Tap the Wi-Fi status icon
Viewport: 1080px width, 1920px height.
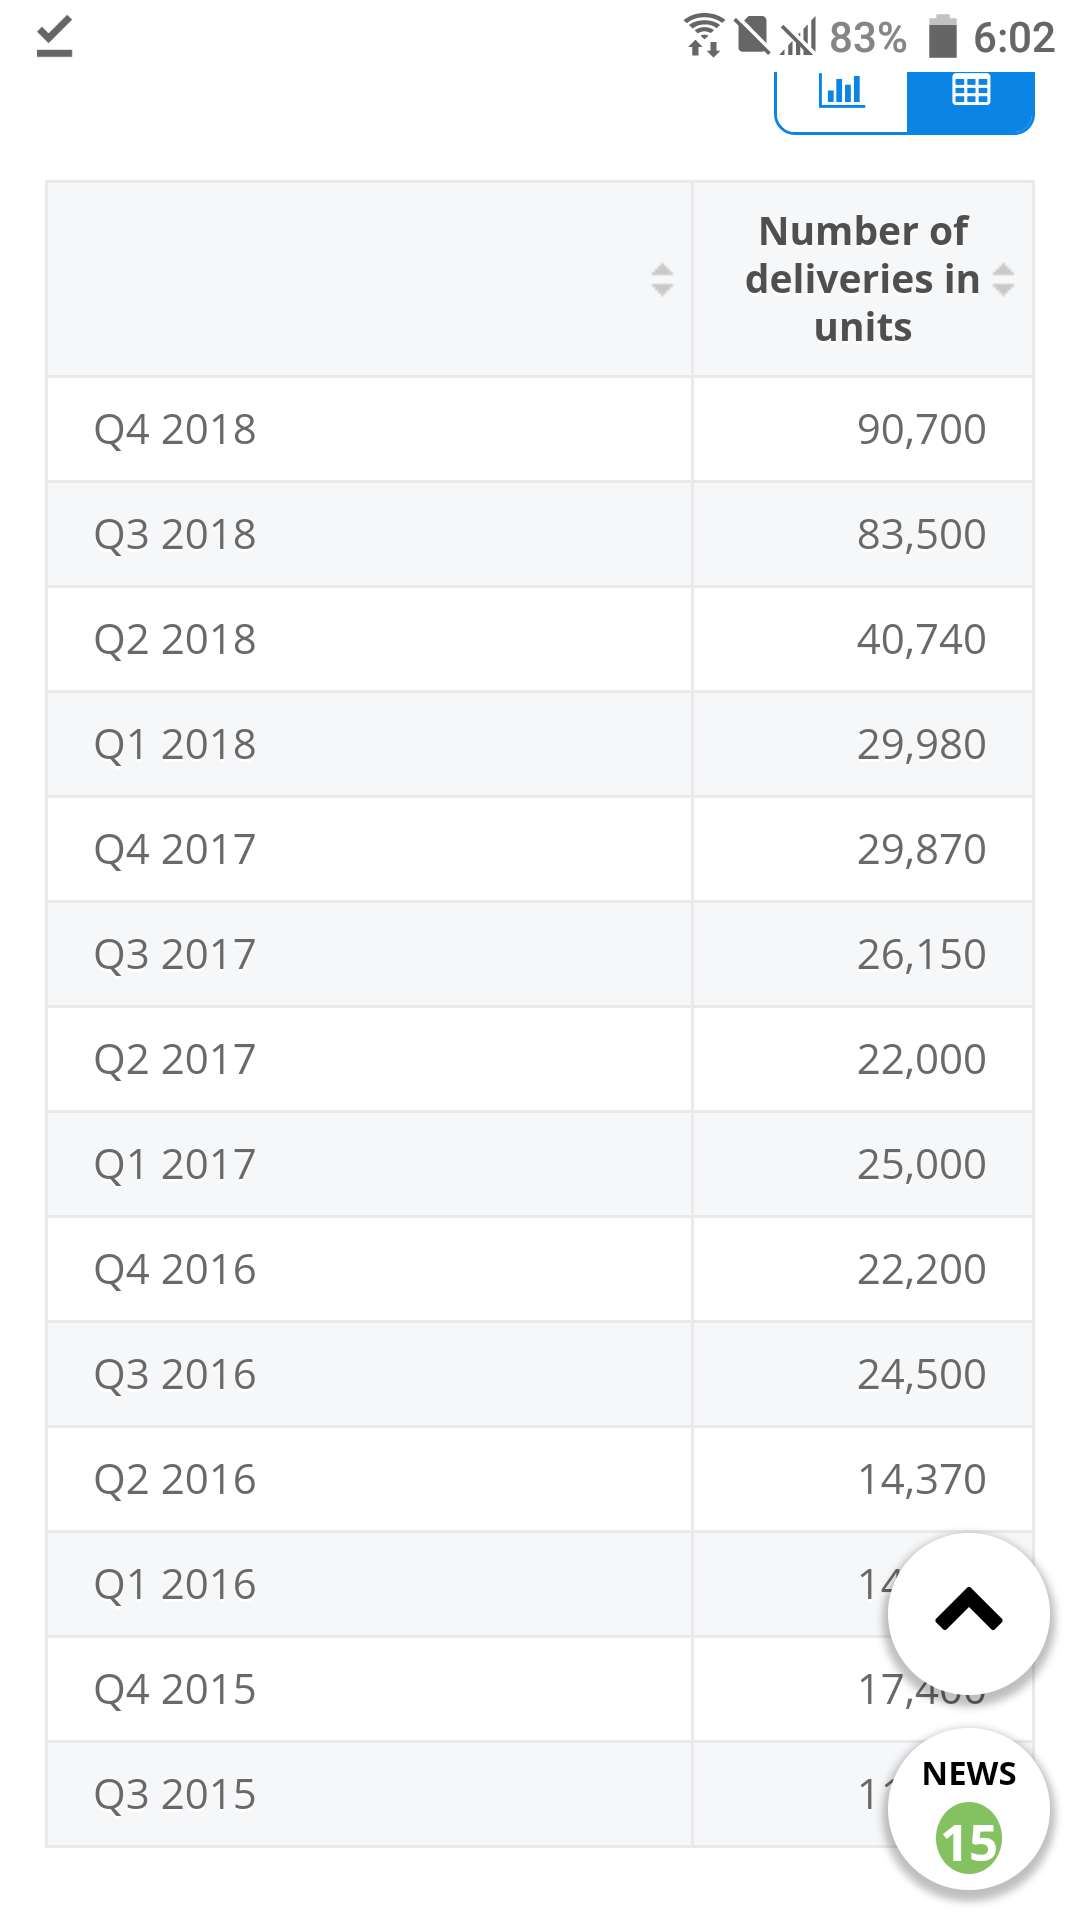[x=704, y=36]
